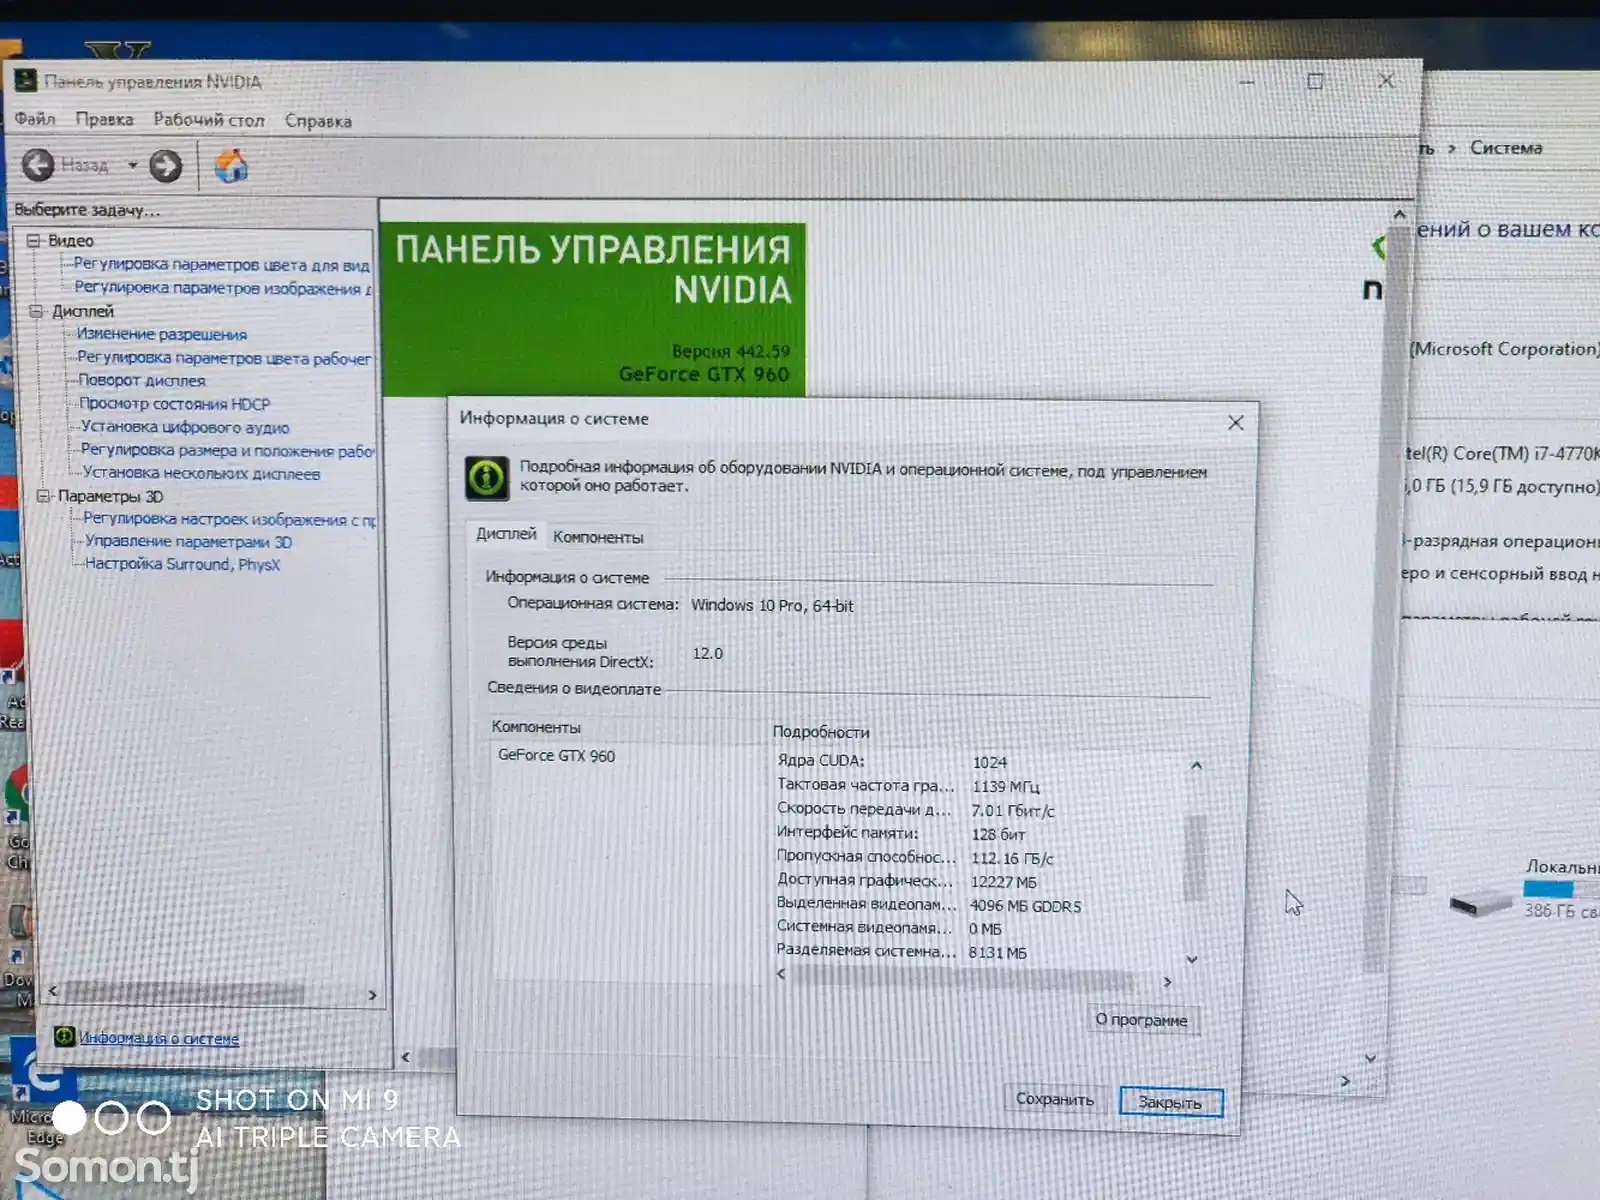
Task: Open Просмотр состояния HDCP
Action: (x=175, y=404)
